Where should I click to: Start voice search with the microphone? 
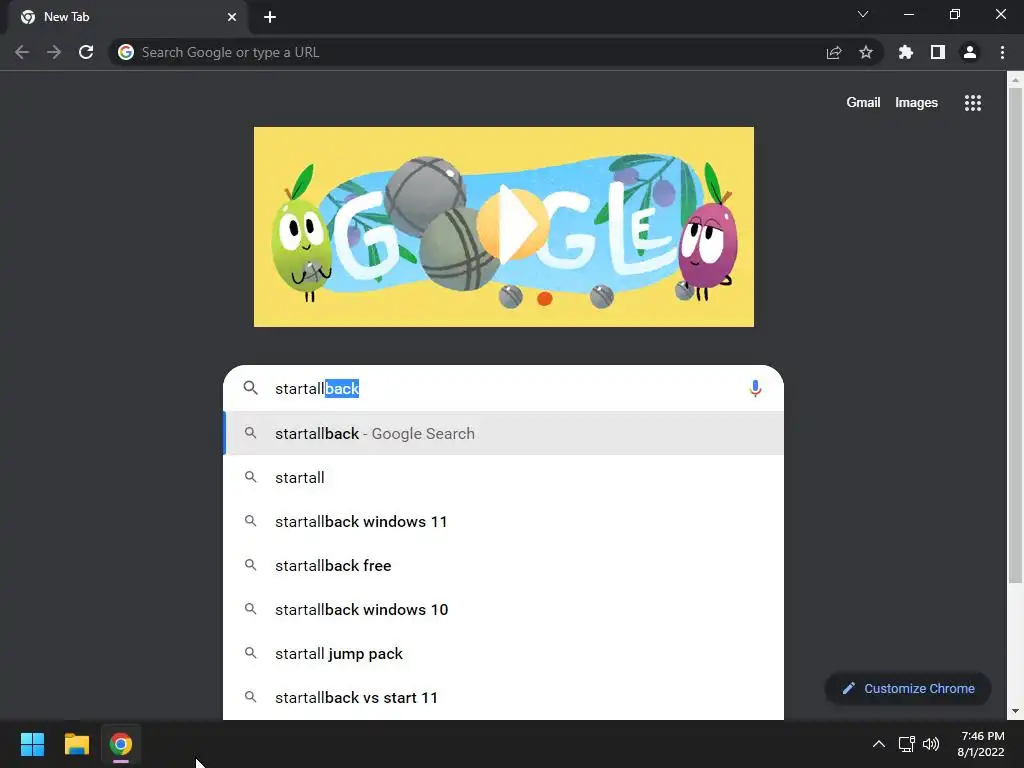[x=755, y=389]
